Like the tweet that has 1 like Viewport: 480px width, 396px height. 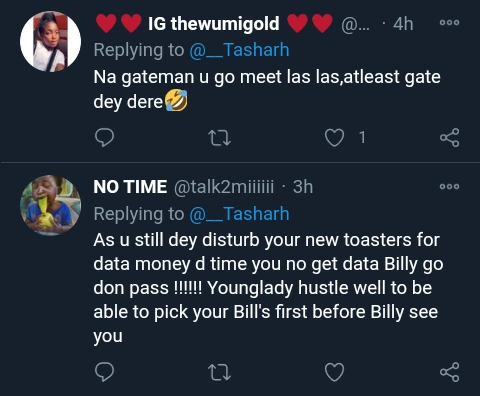[x=334, y=138]
